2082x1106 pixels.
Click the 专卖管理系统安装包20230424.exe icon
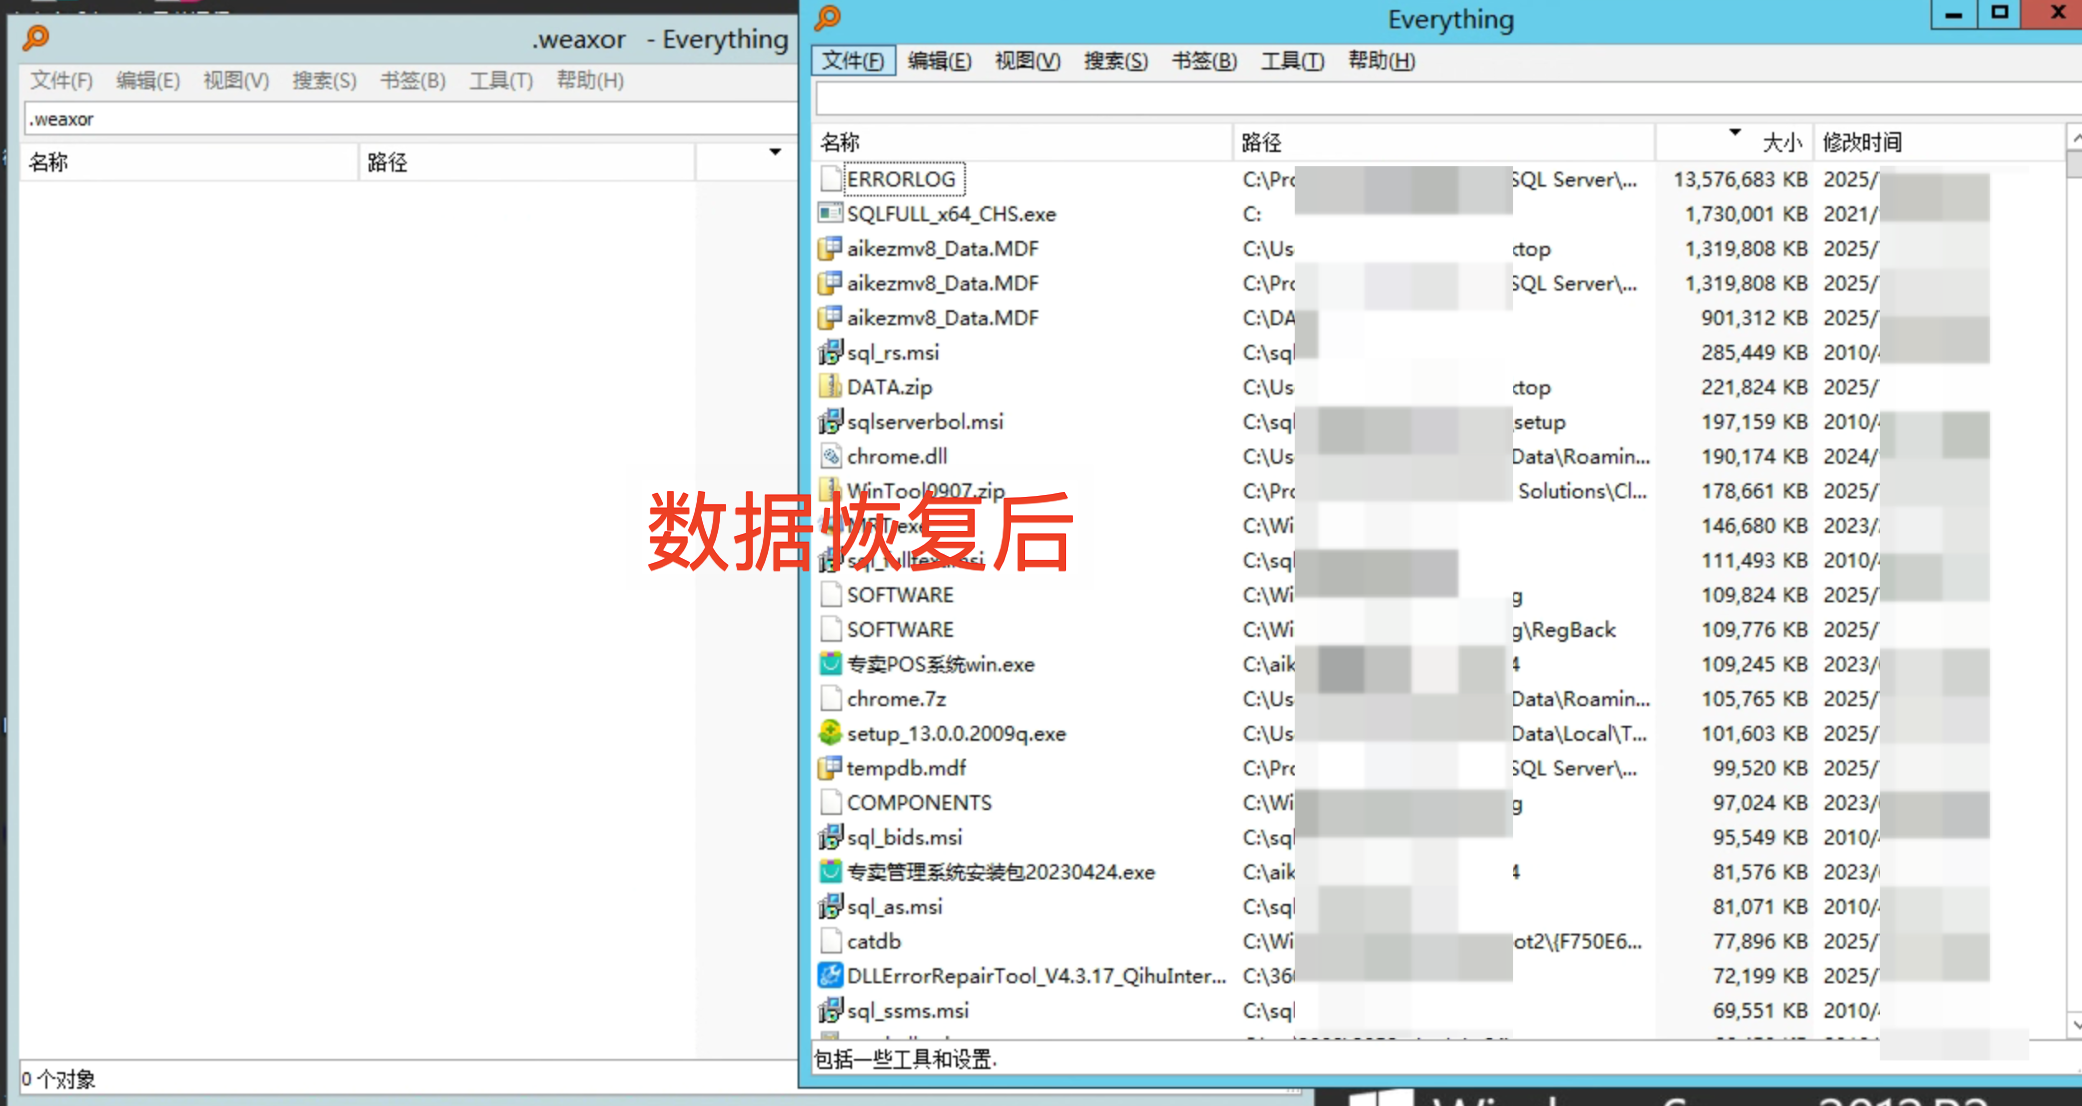click(830, 872)
